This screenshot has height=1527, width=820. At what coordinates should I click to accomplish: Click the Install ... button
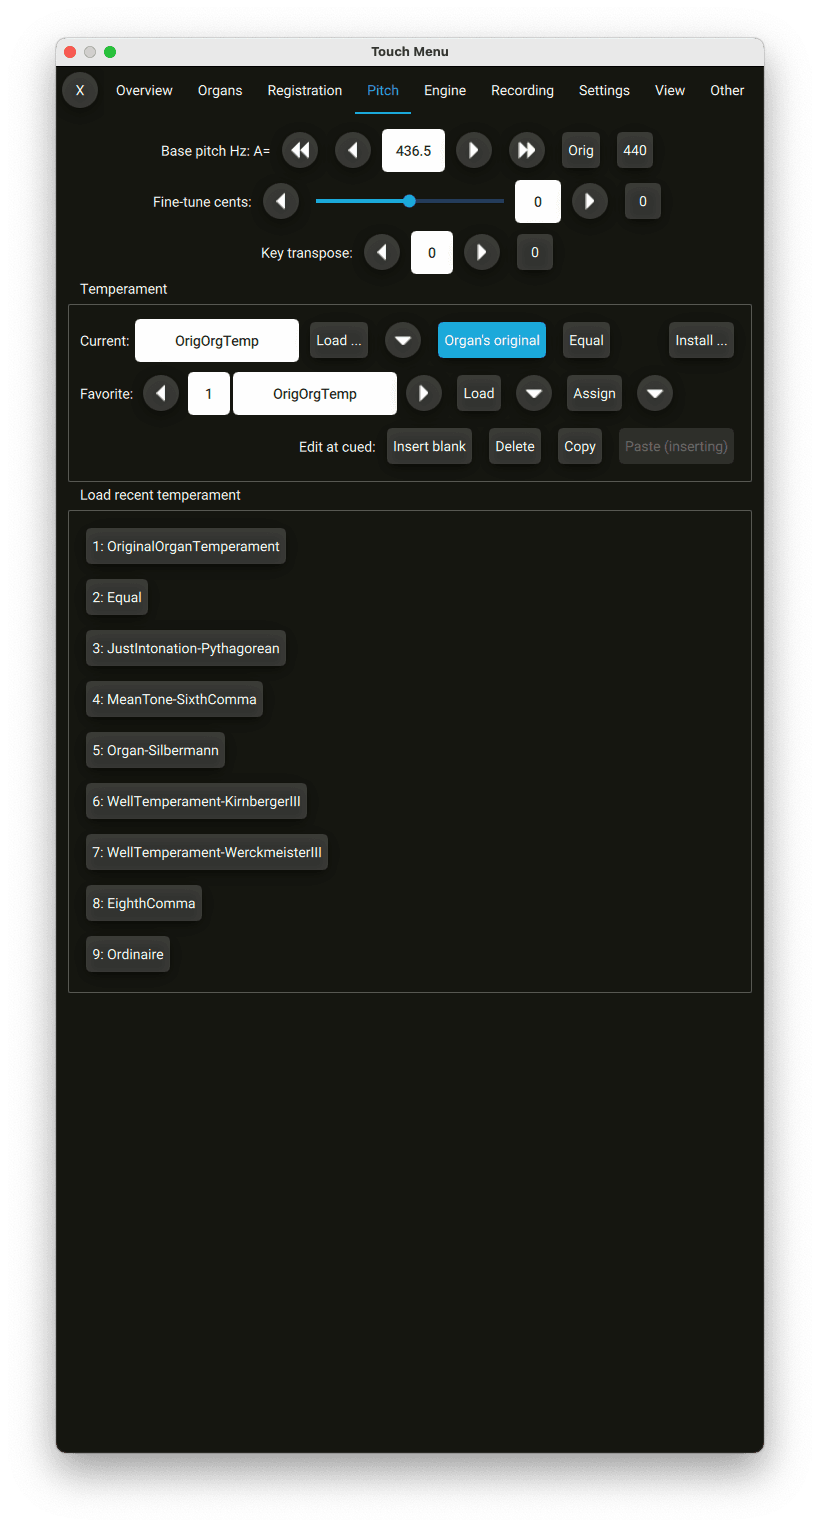701,341
